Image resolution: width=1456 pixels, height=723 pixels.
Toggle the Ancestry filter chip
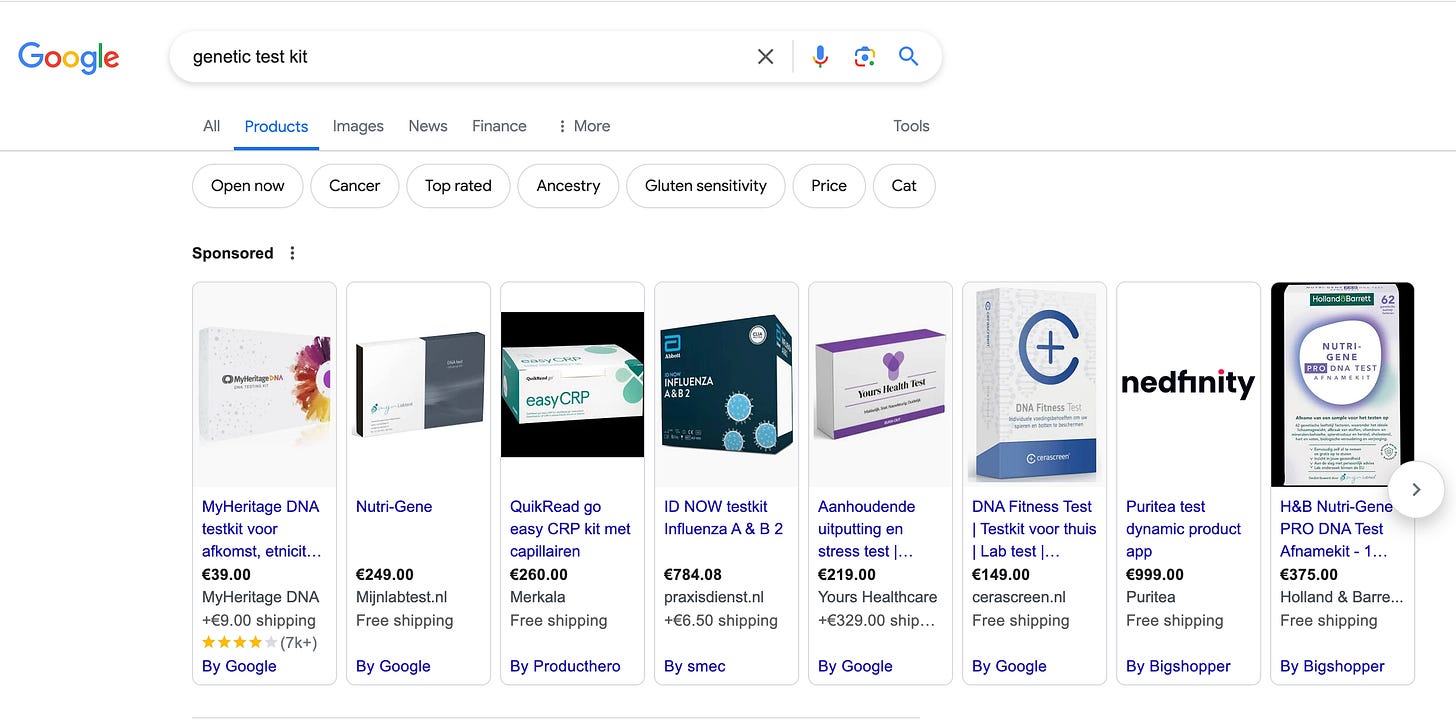coord(568,186)
